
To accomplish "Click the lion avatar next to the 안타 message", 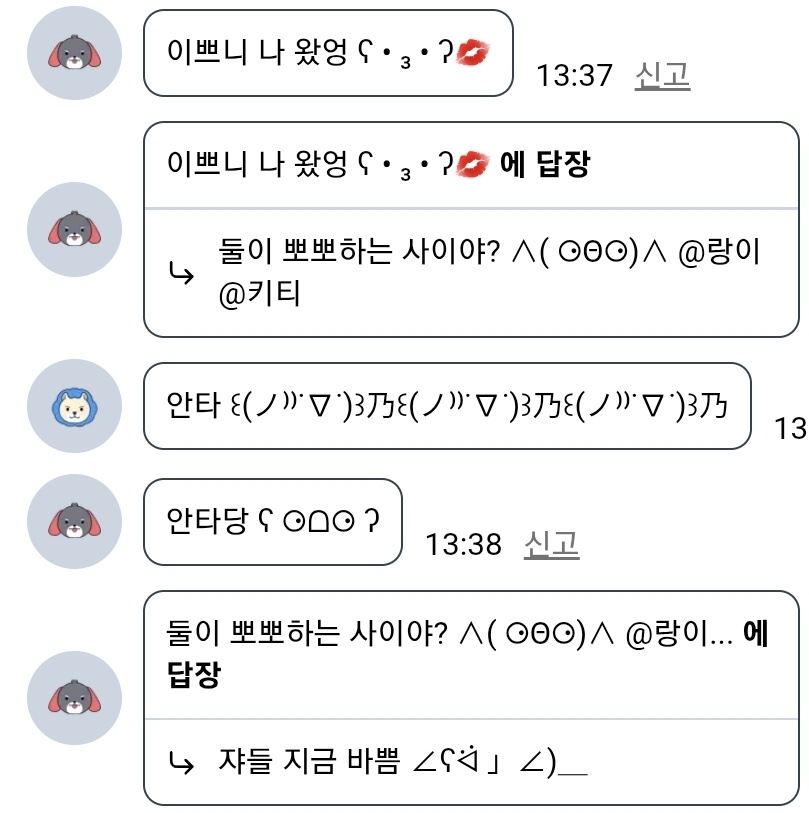I will pos(74,407).
